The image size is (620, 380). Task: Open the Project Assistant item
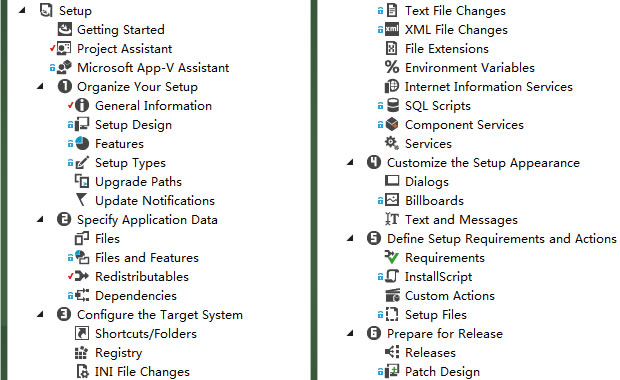pyautogui.click(x=125, y=49)
